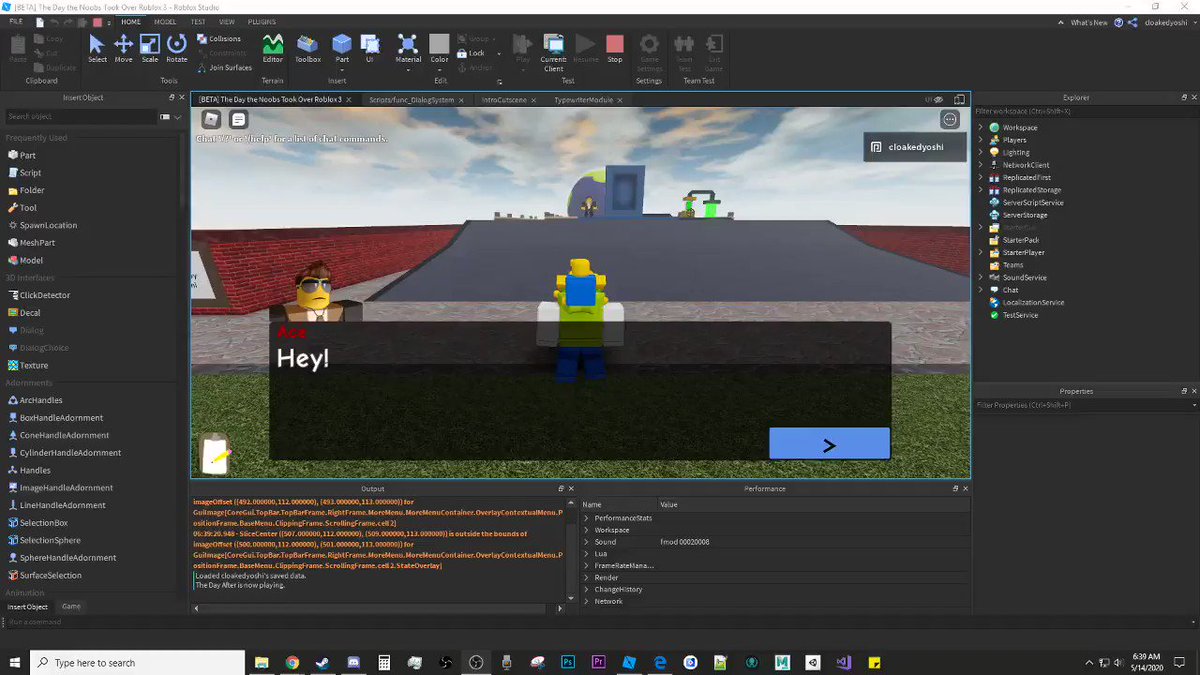Switch to the MODEL ribbon tab
1200x675 pixels.
tap(165, 21)
